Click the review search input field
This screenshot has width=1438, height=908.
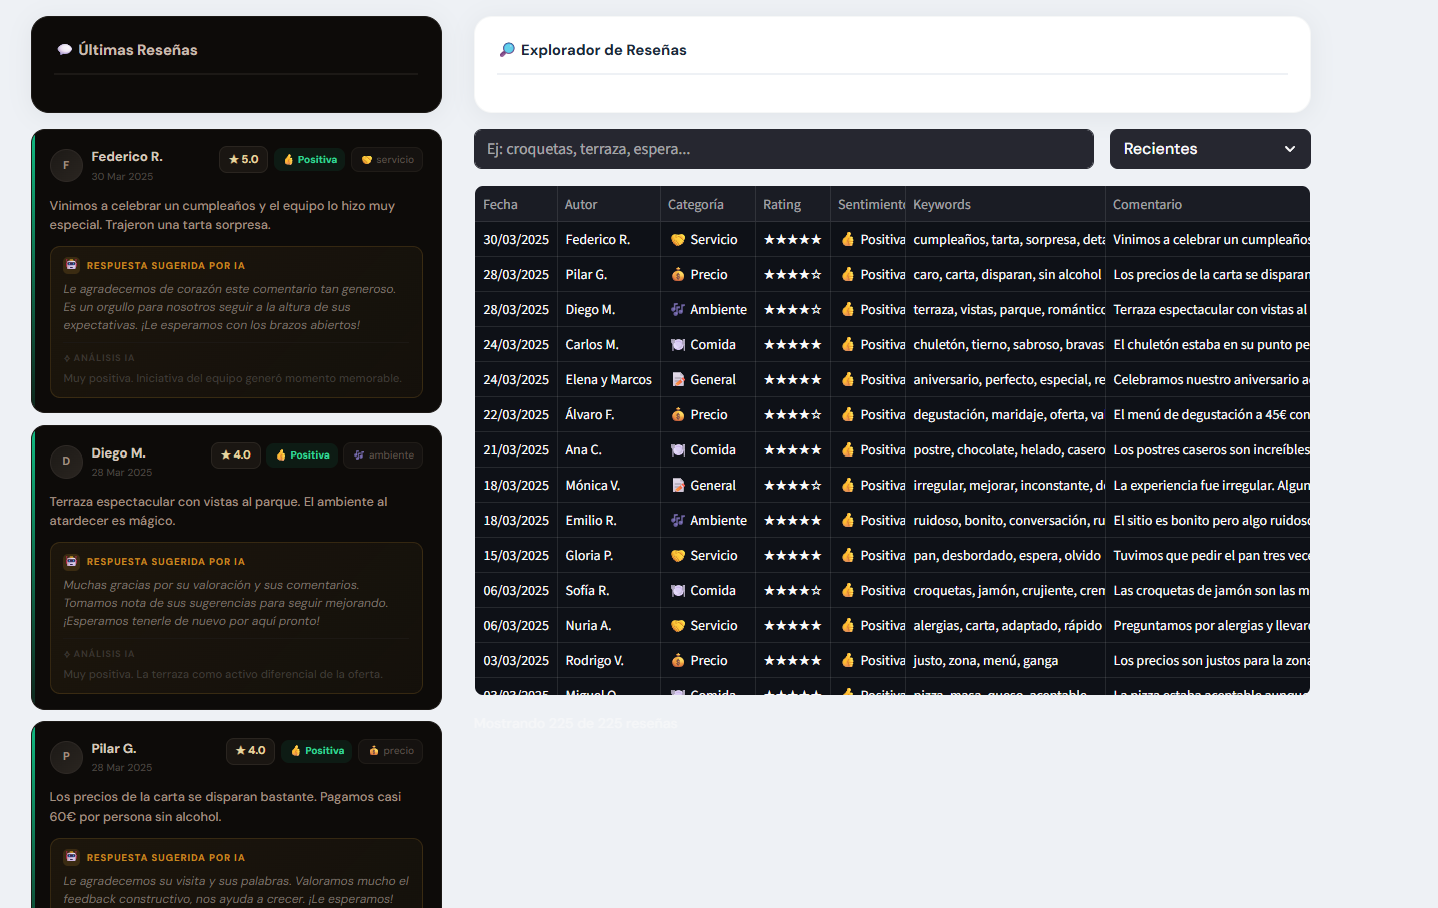783,149
